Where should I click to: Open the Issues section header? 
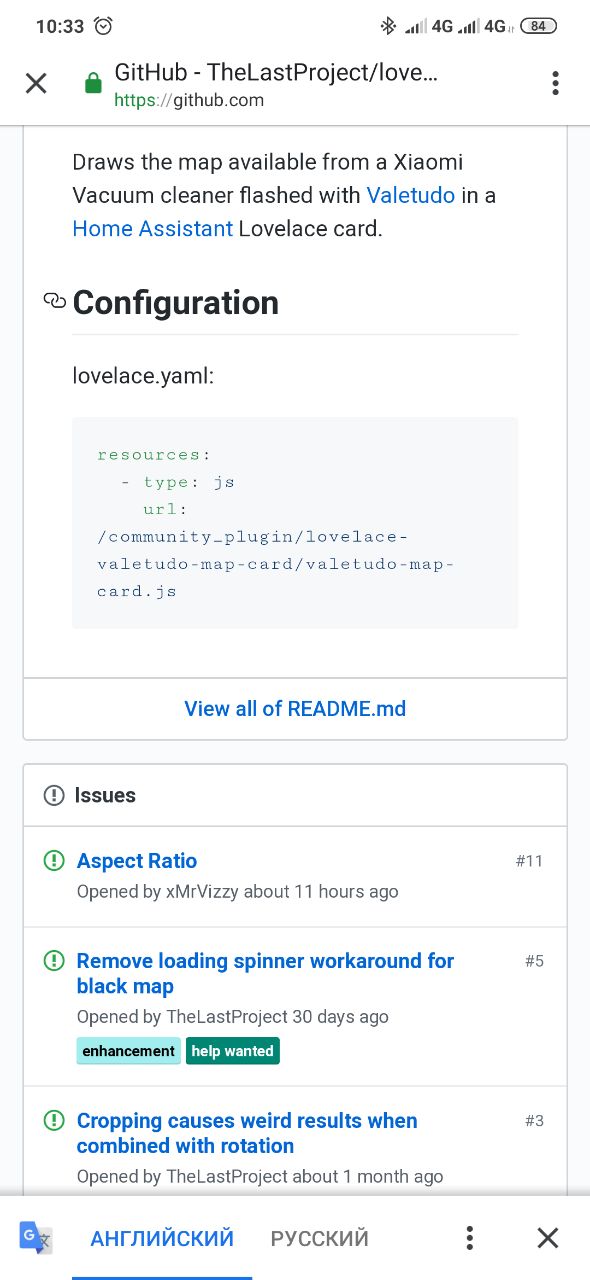point(295,795)
